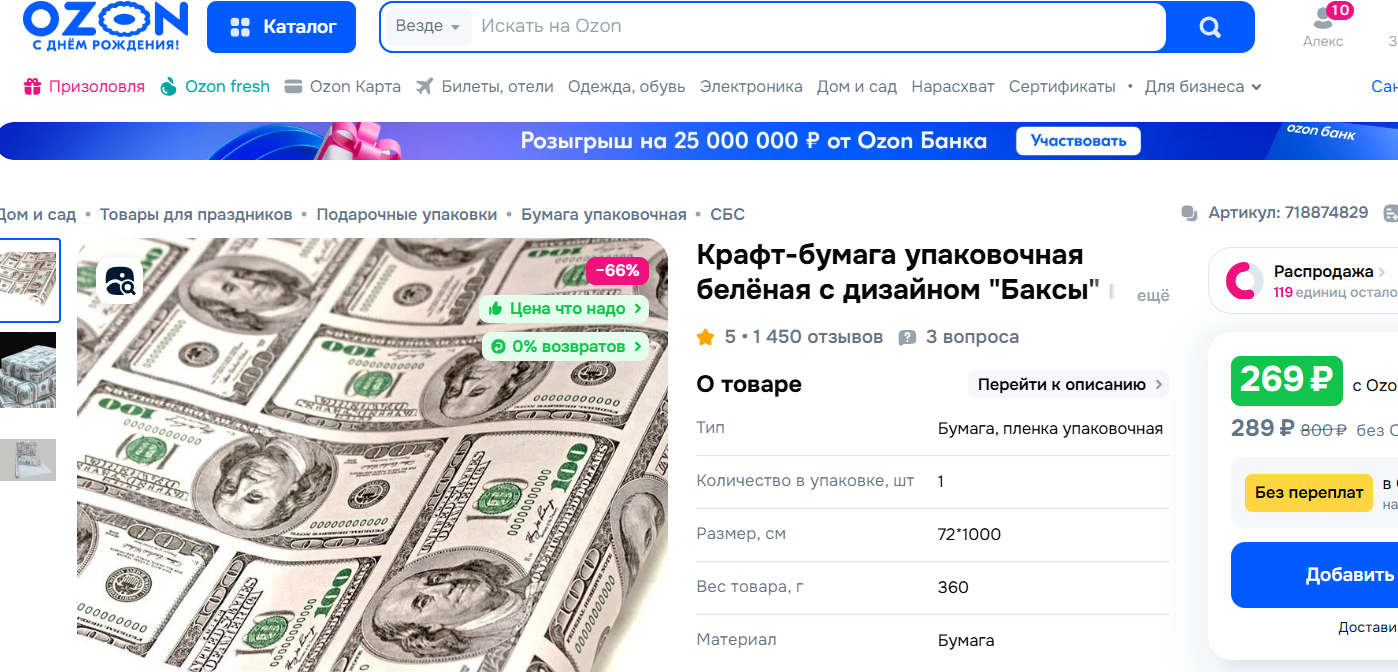Select the first product thumbnail

click(28, 280)
